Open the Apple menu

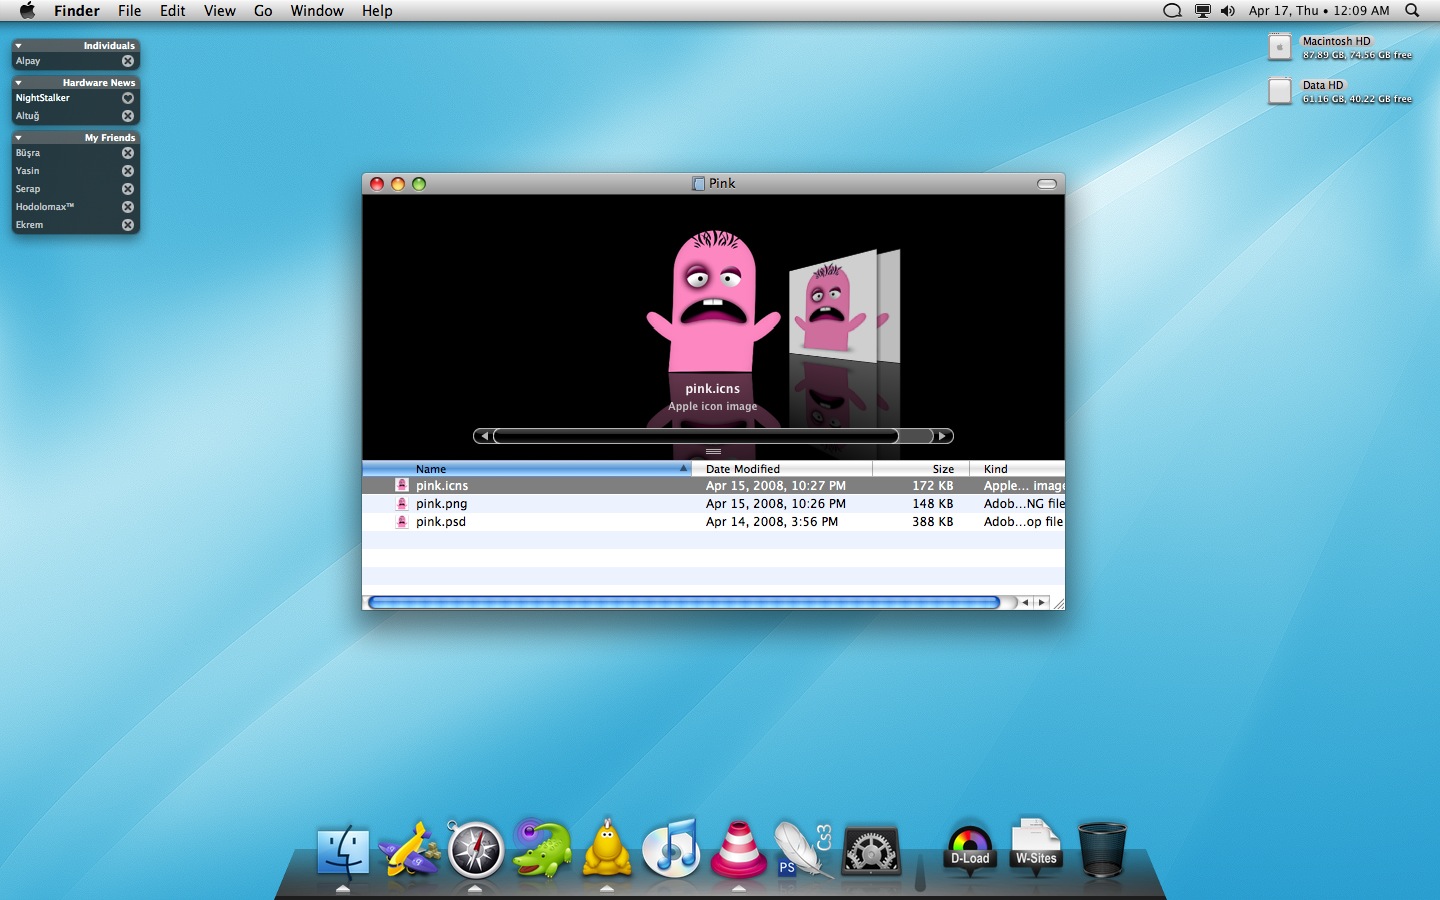tap(27, 11)
